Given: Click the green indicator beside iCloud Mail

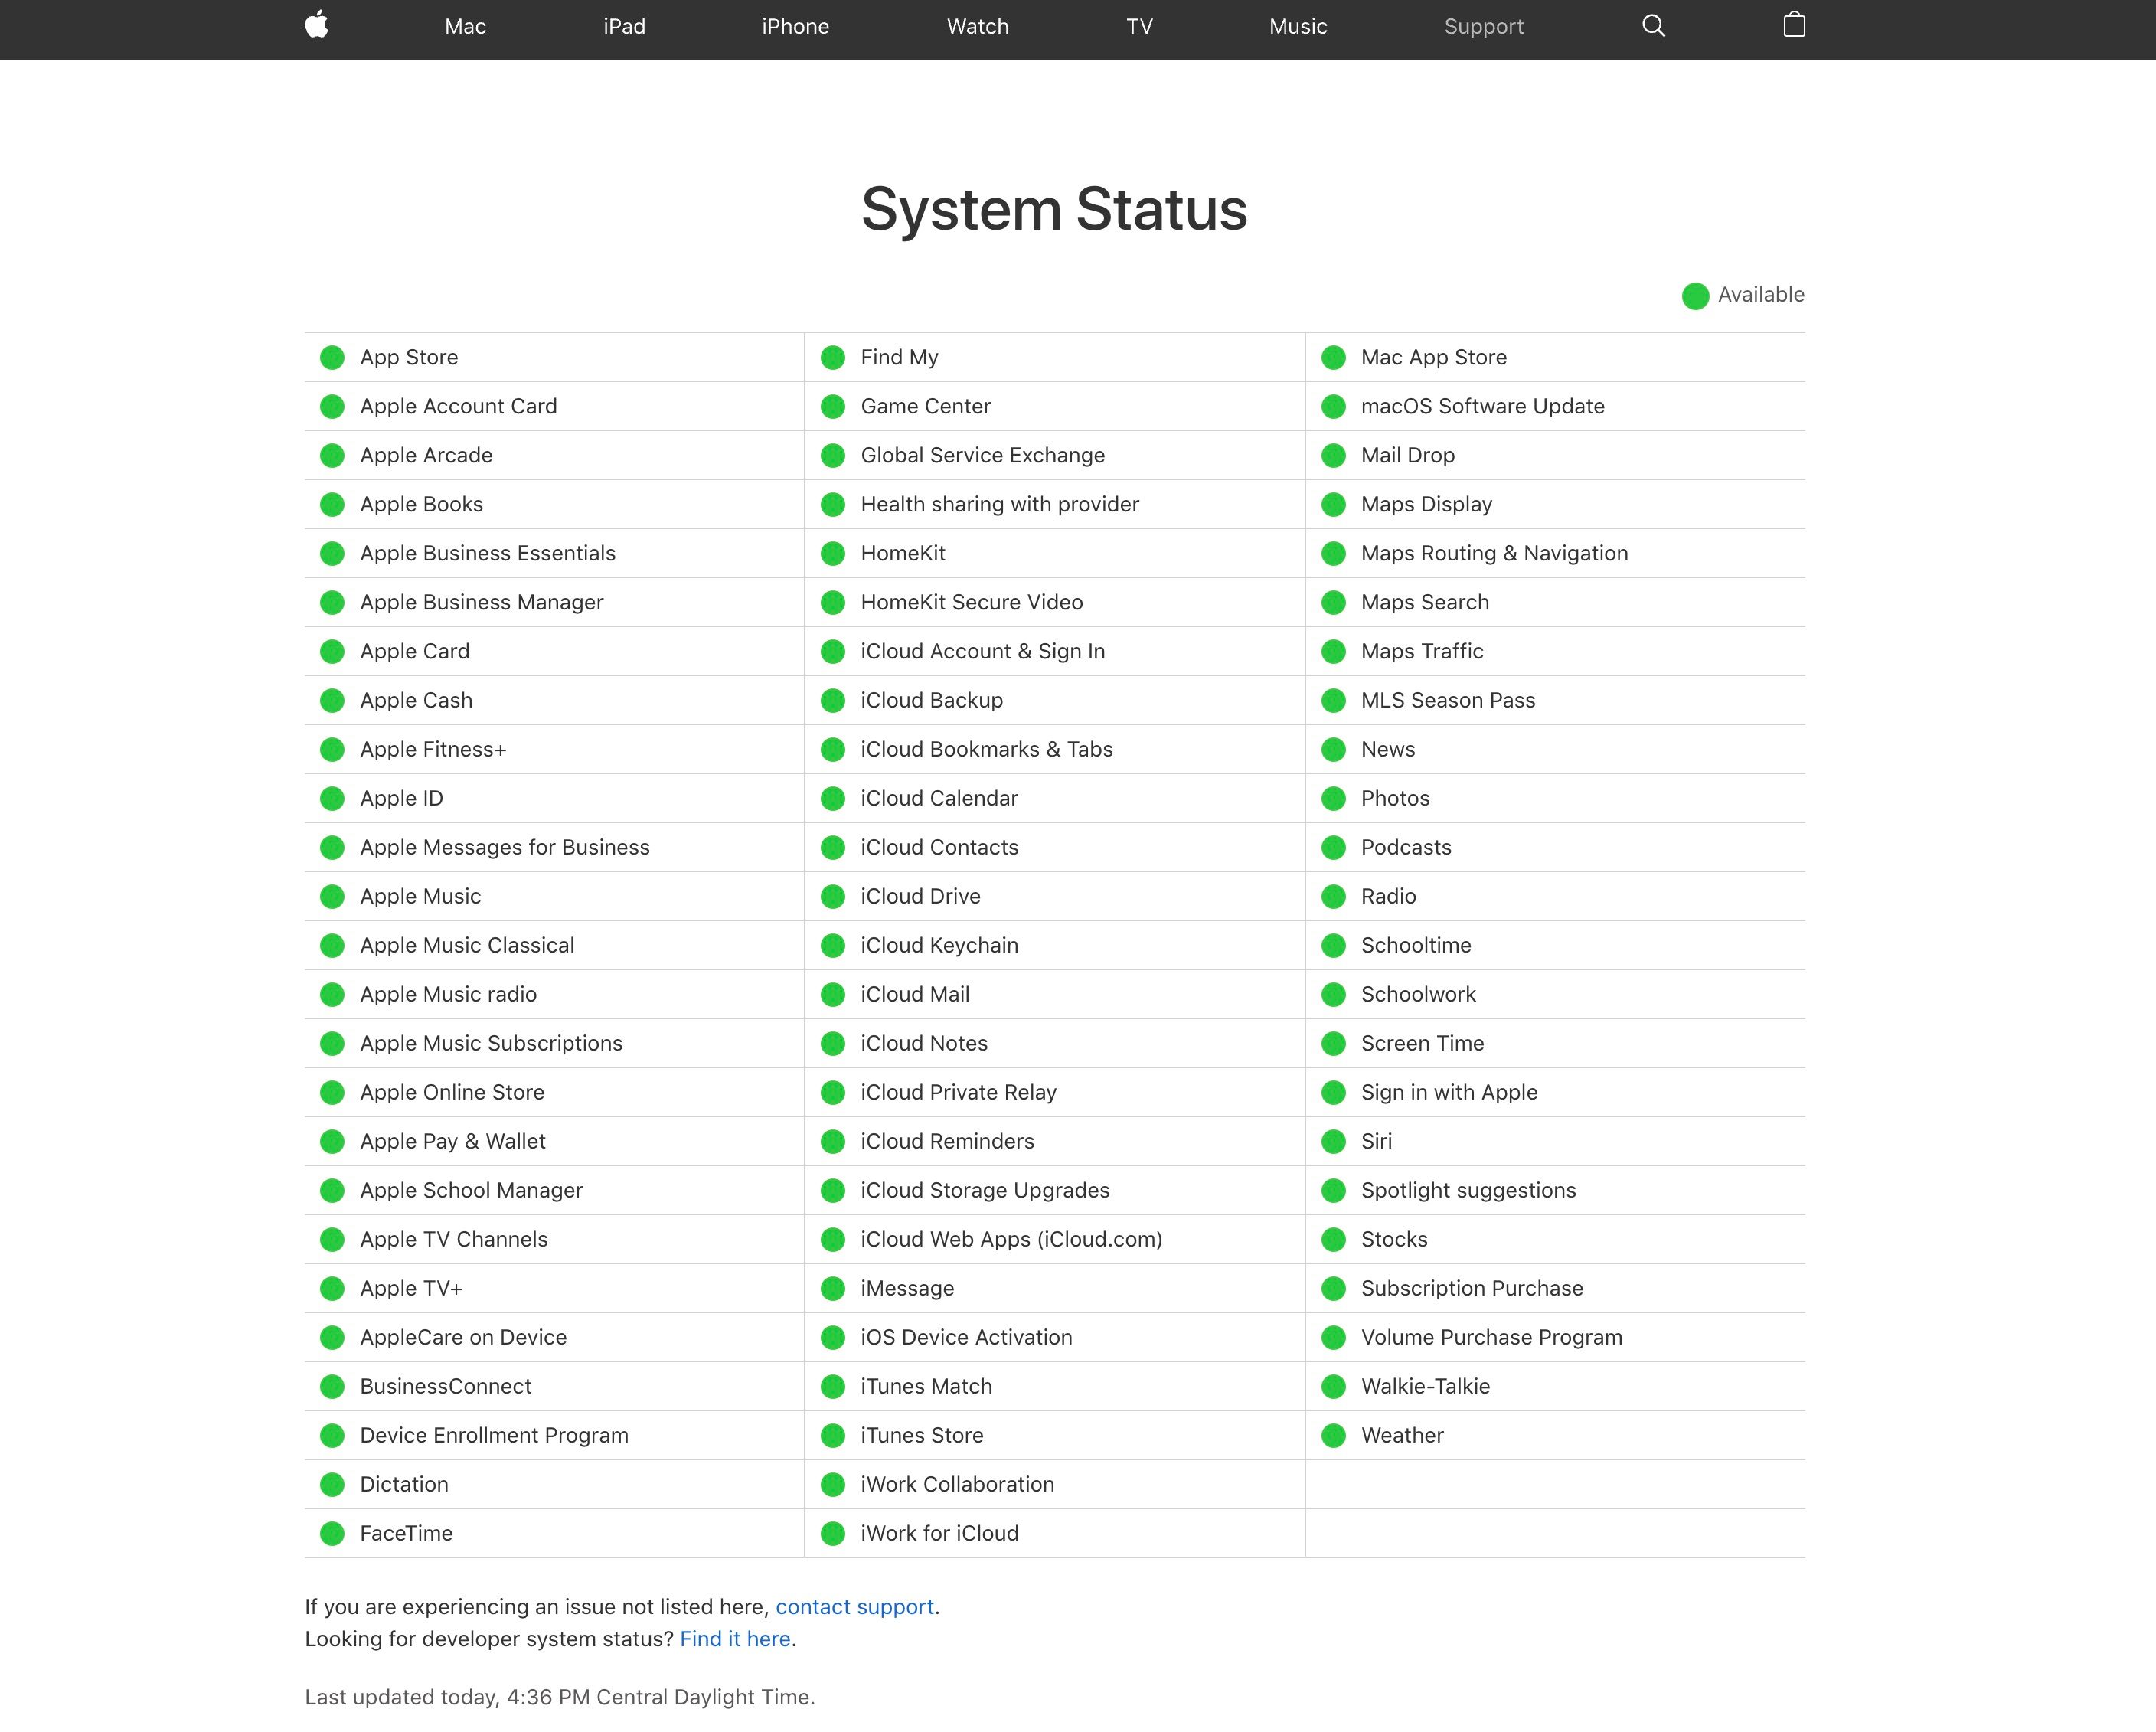Looking at the screenshot, I should [833, 994].
